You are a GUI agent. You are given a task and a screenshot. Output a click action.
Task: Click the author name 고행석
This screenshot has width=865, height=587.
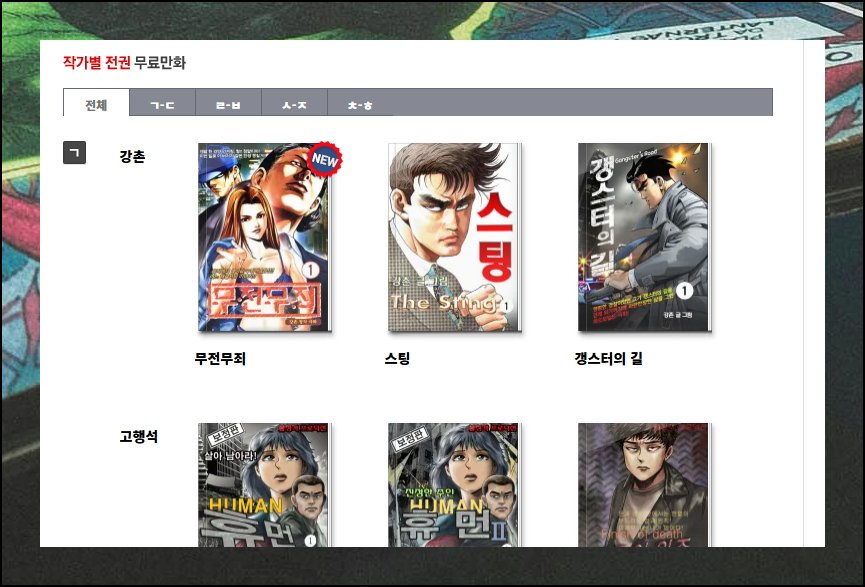139,436
